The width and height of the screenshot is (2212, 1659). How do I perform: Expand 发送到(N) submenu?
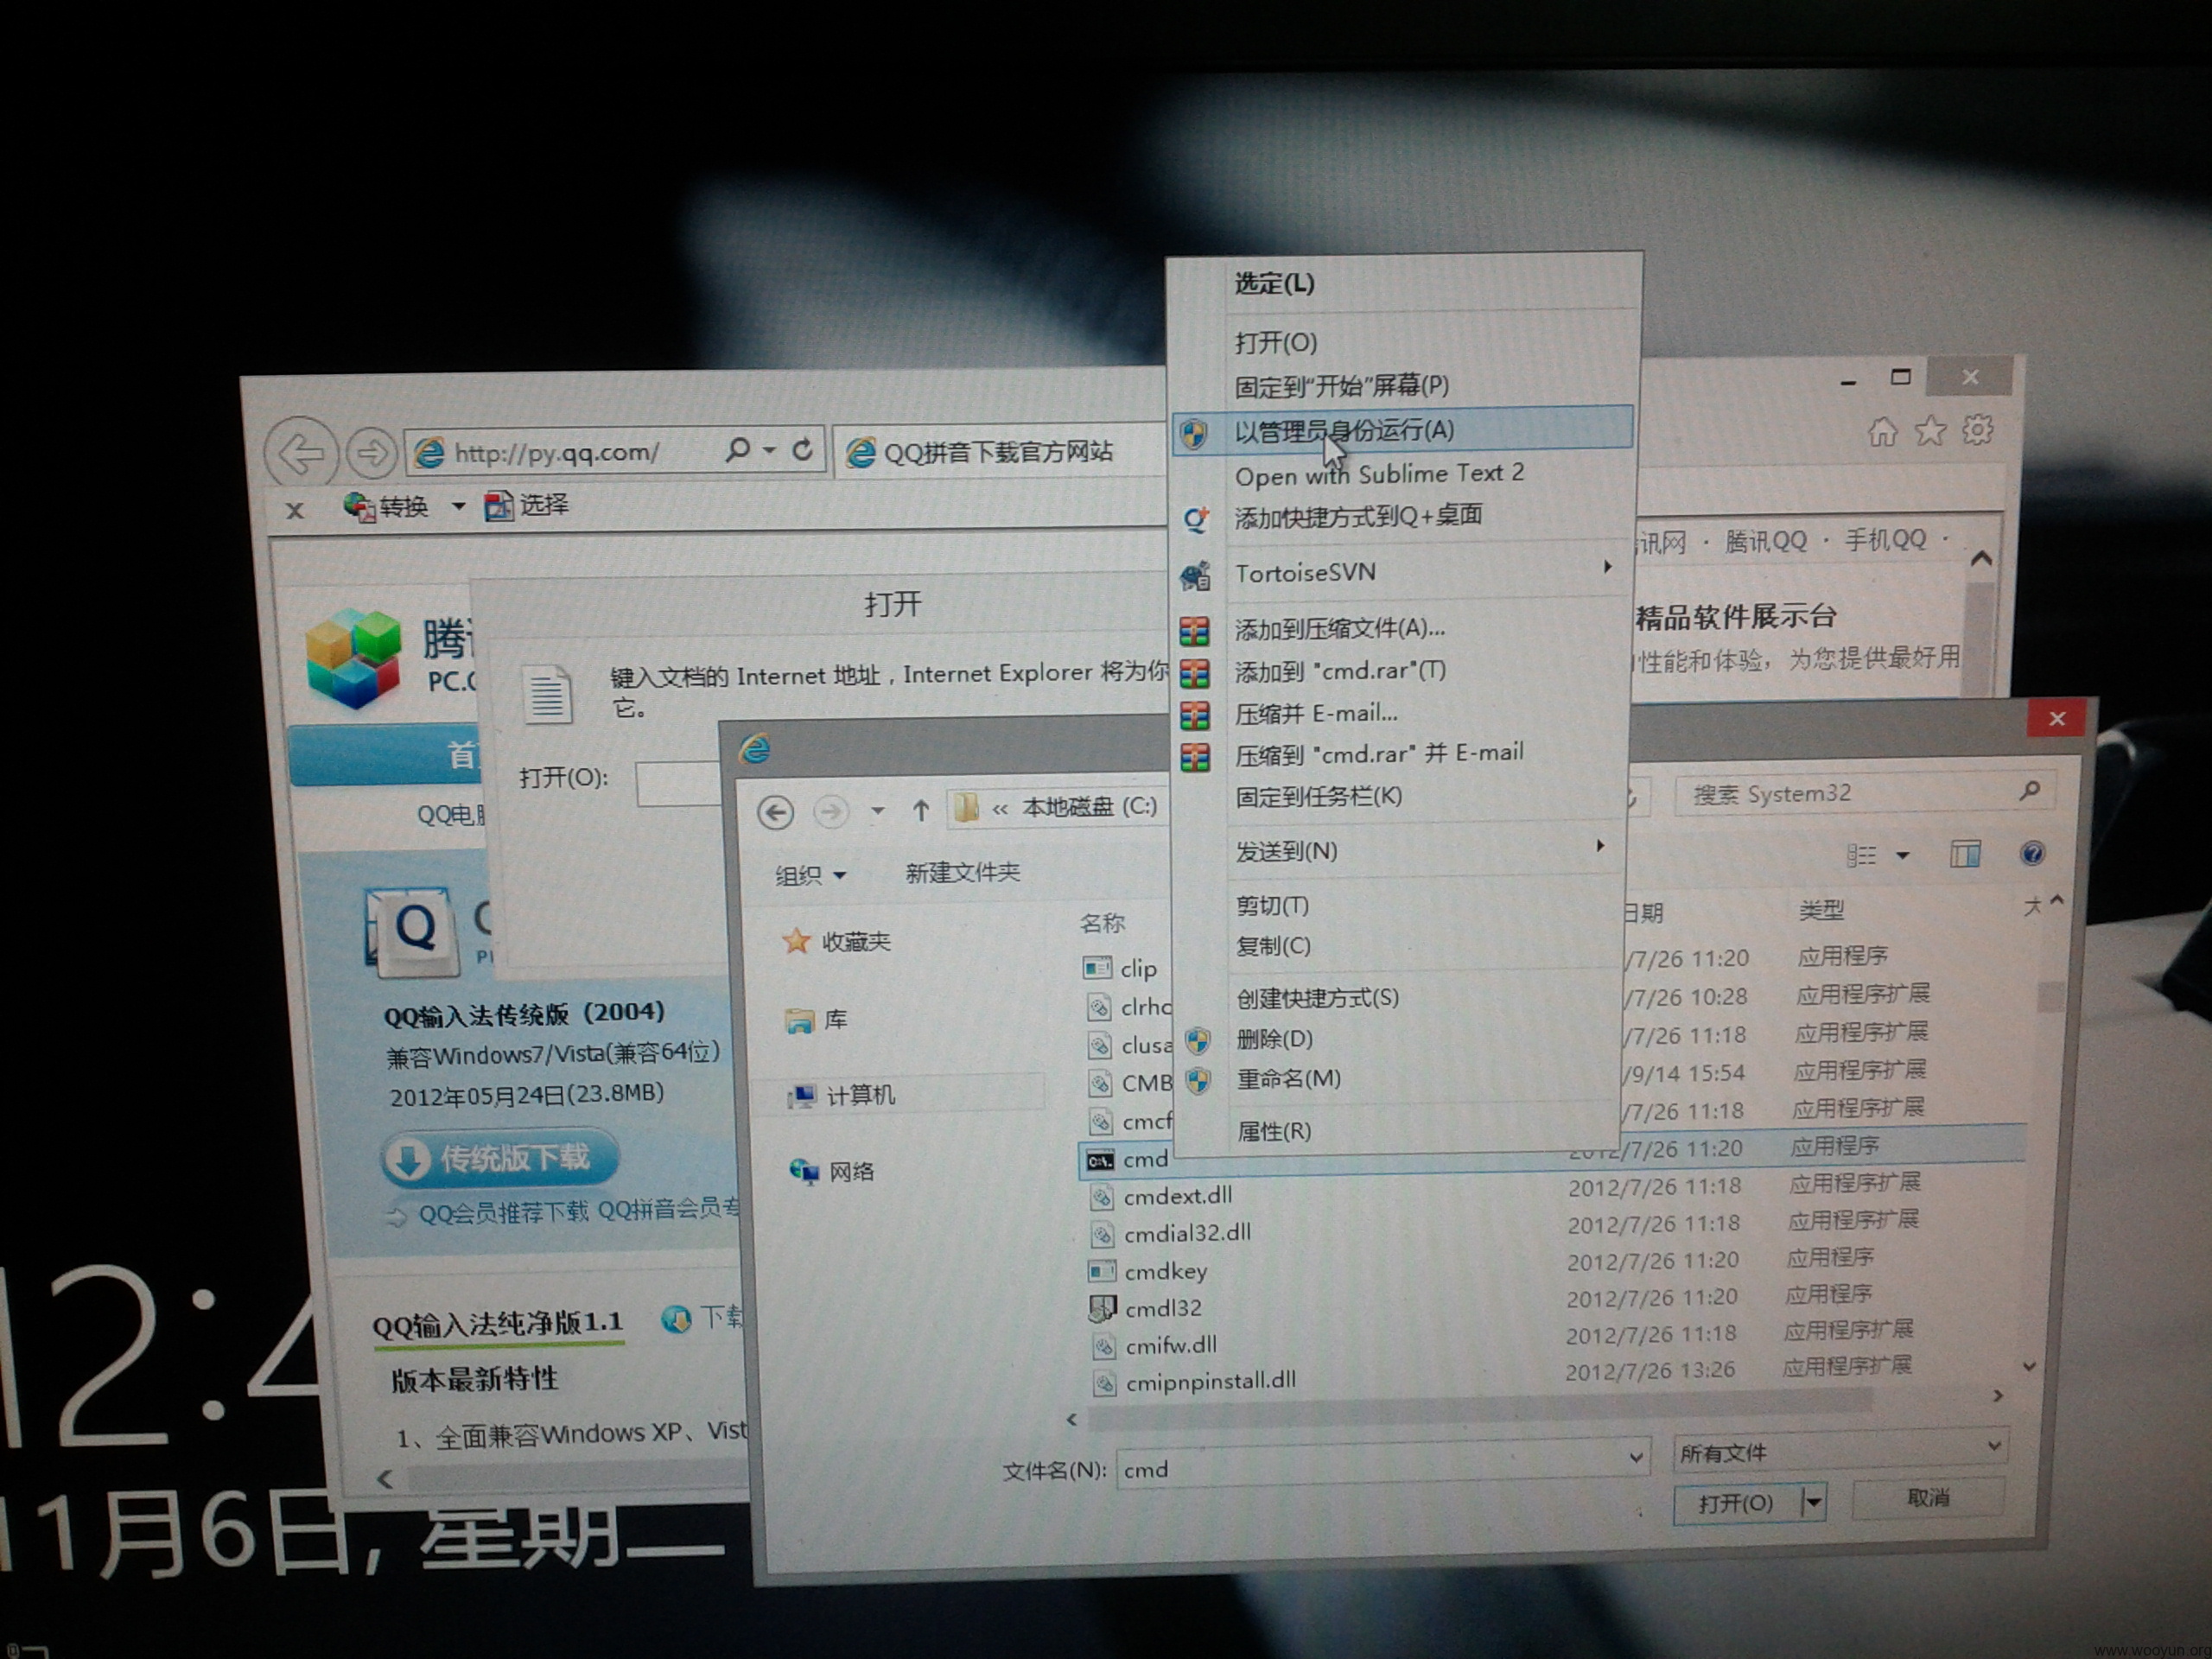click(x=1400, y=850)
